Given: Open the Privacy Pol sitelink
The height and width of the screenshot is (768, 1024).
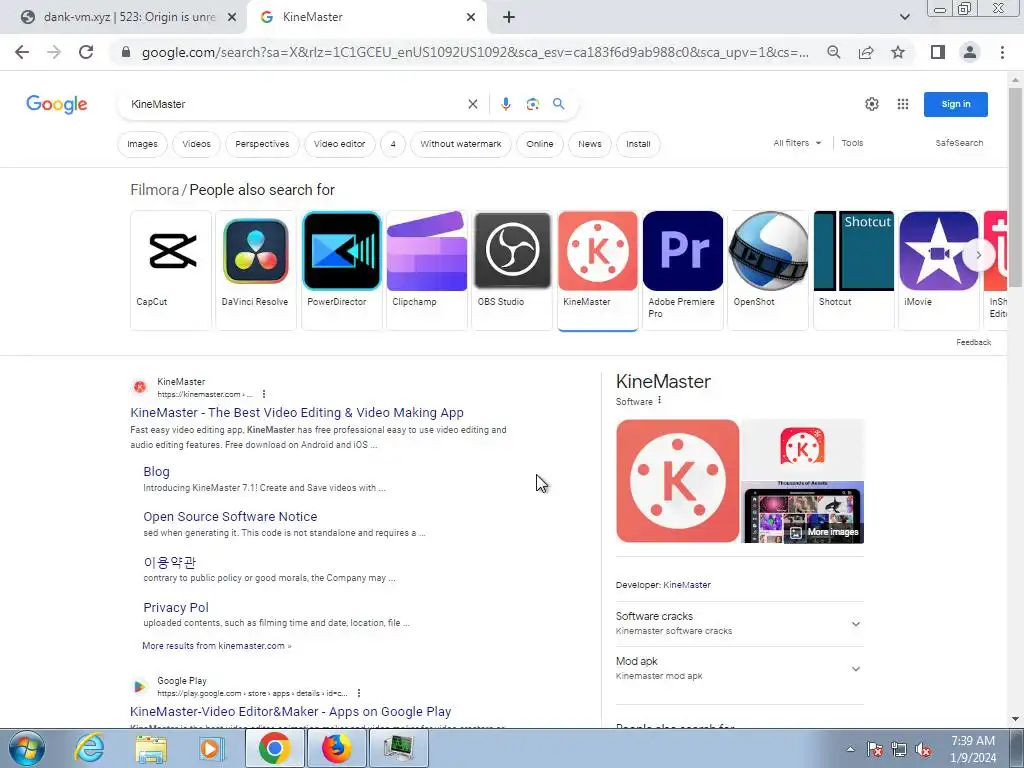Looking at the screenshot, I should pos(176,607).
